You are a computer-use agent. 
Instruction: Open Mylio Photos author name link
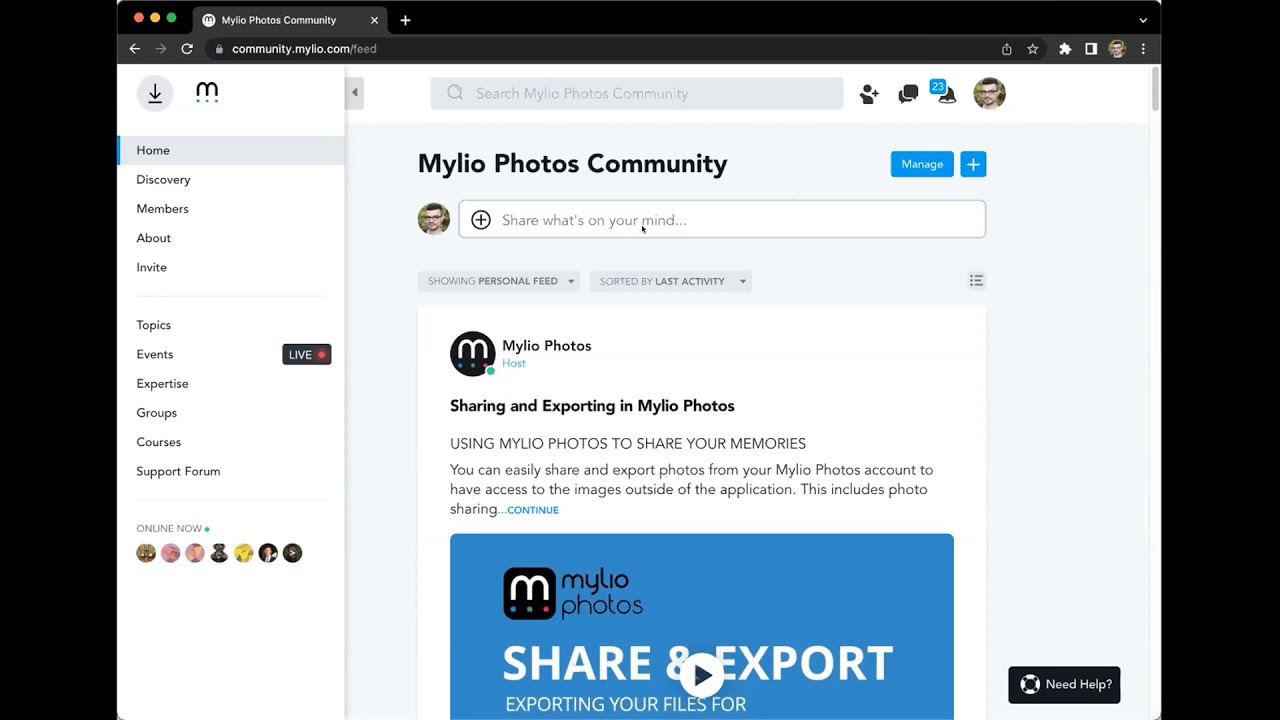click(x=546, y=346)
